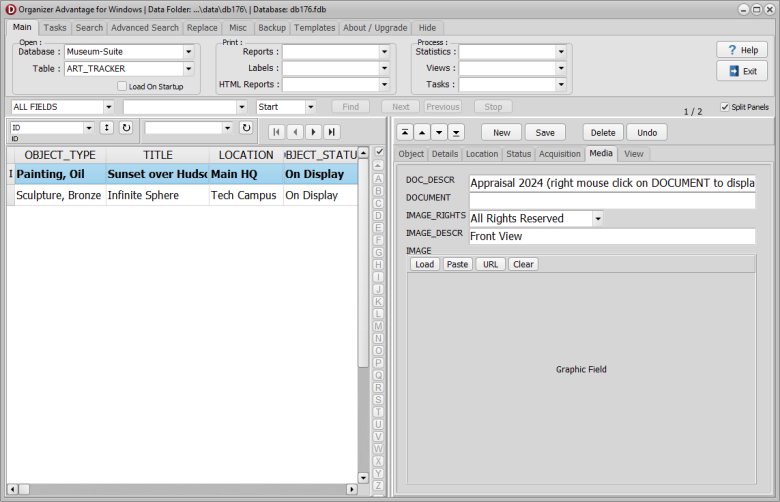Click the refresh icon next to the ID sort field
Screen dimensions: 780x502
tap(126, 128)
